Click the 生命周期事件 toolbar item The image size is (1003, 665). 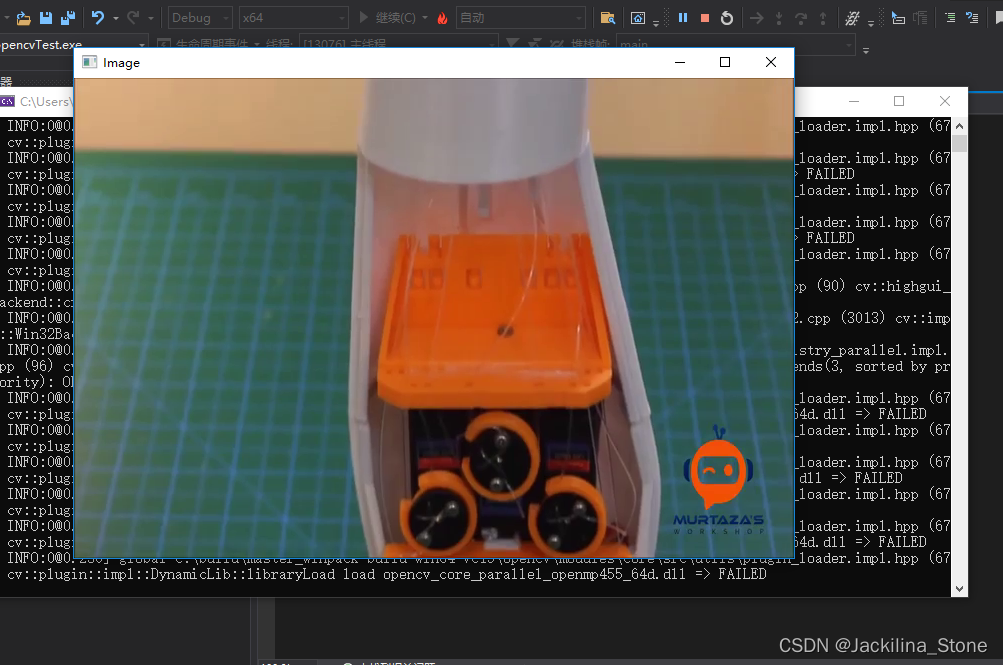205,42
